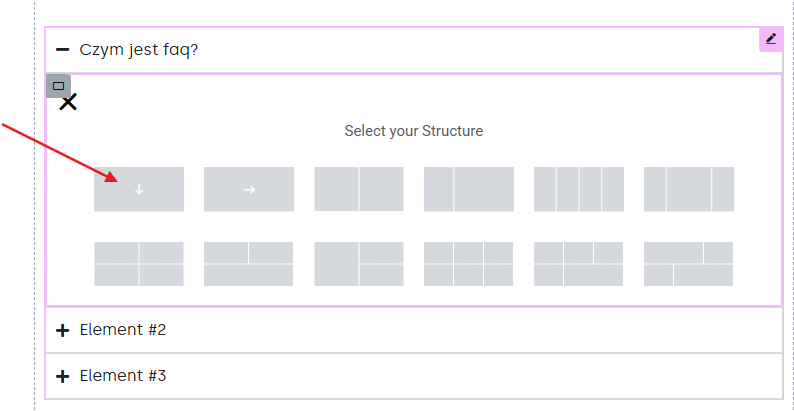This screenshot has width=794, height=411.
Task: Choose the three-by-two grid structure
Action: point(469,264)
